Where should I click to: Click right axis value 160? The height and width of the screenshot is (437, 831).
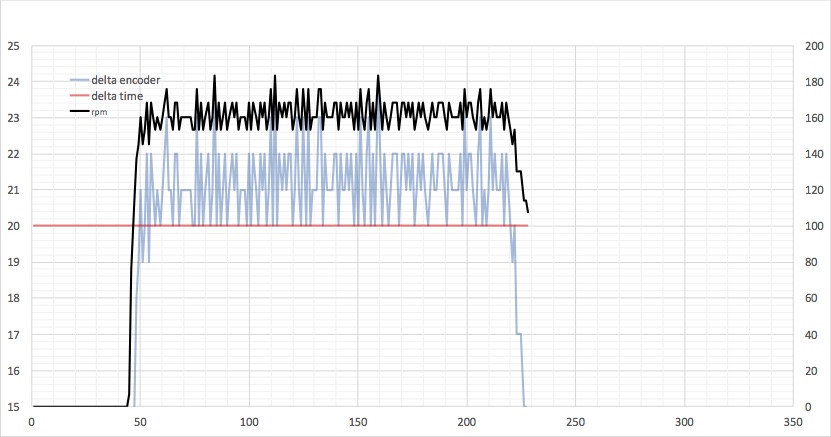[814, 118]
